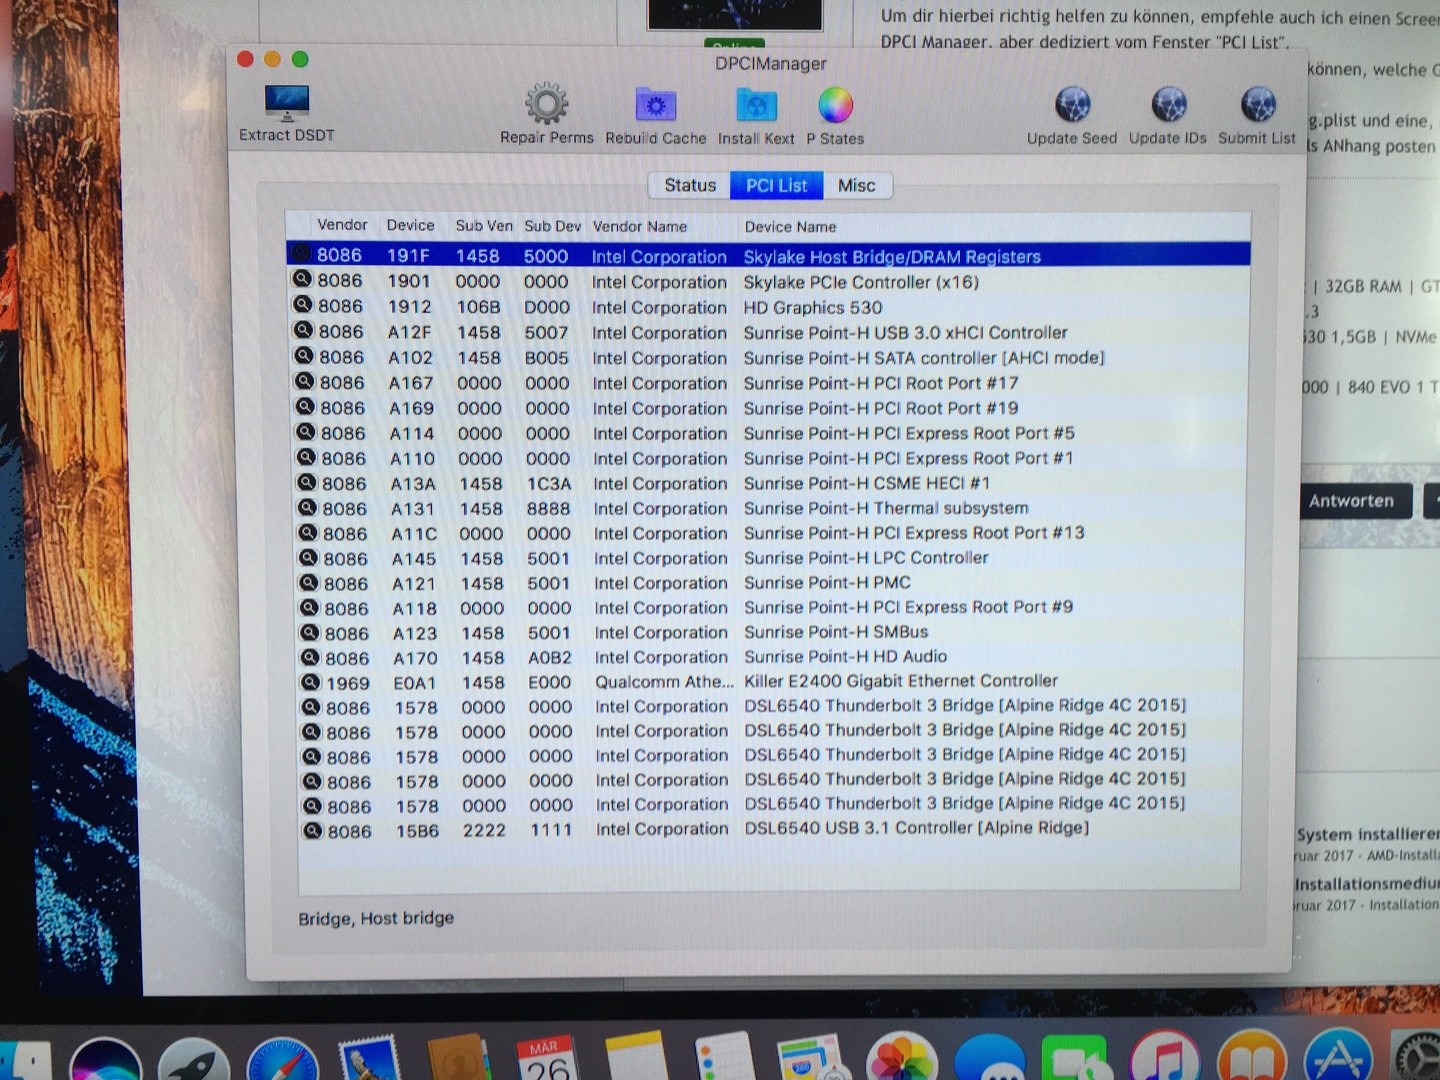Click sub device value 1C3A
This screenshot has width=1440, height=1080.
click(549, 484)
